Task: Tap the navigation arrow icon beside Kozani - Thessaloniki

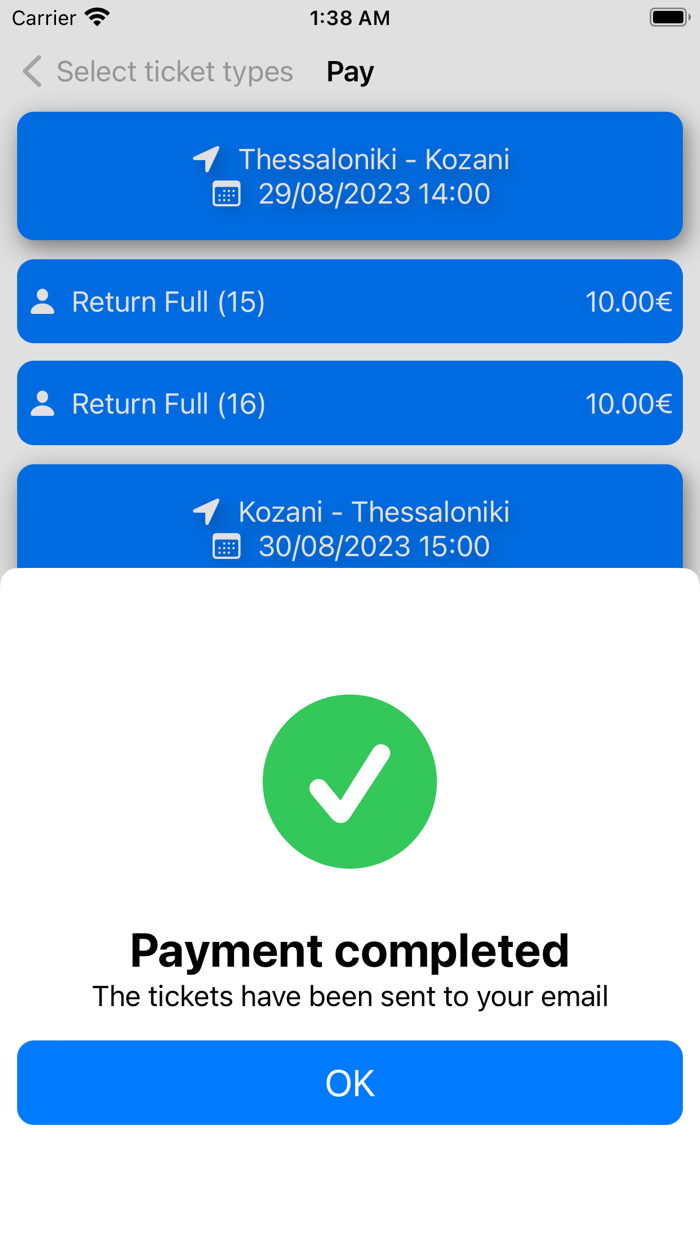Action: 206,510
